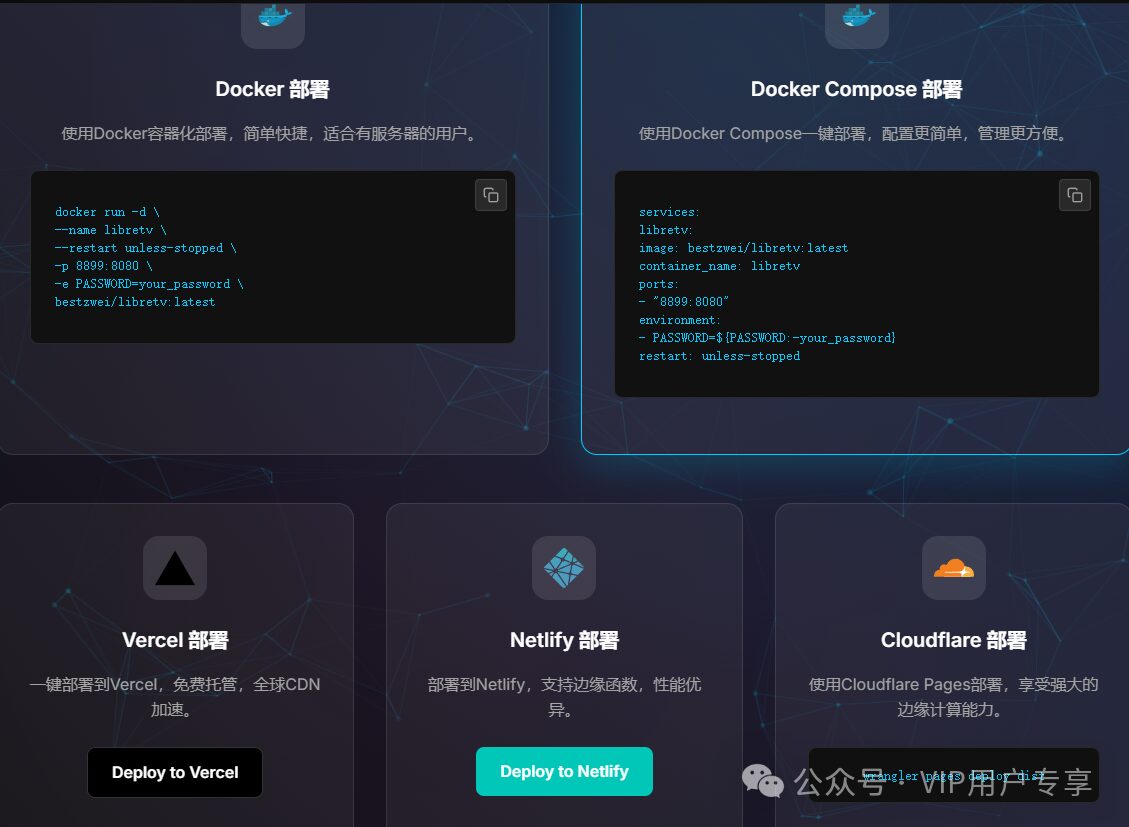This screenshot has height=827, width=1129.
Task: Click the 'ports:' line in Compose code
Action: (x=659, y=284)
